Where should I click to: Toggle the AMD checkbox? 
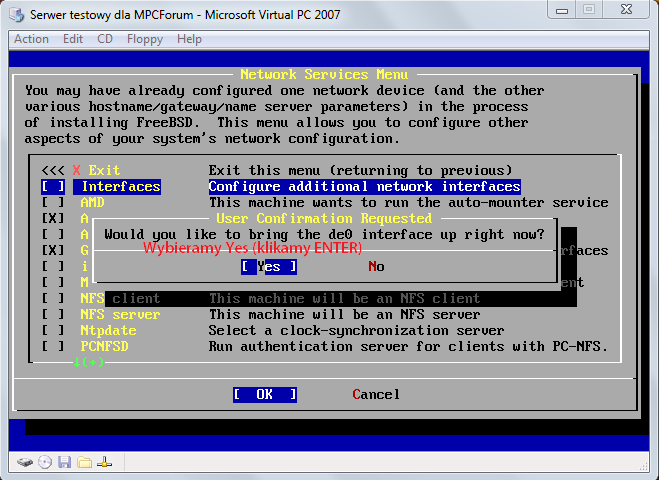(53, 202)
